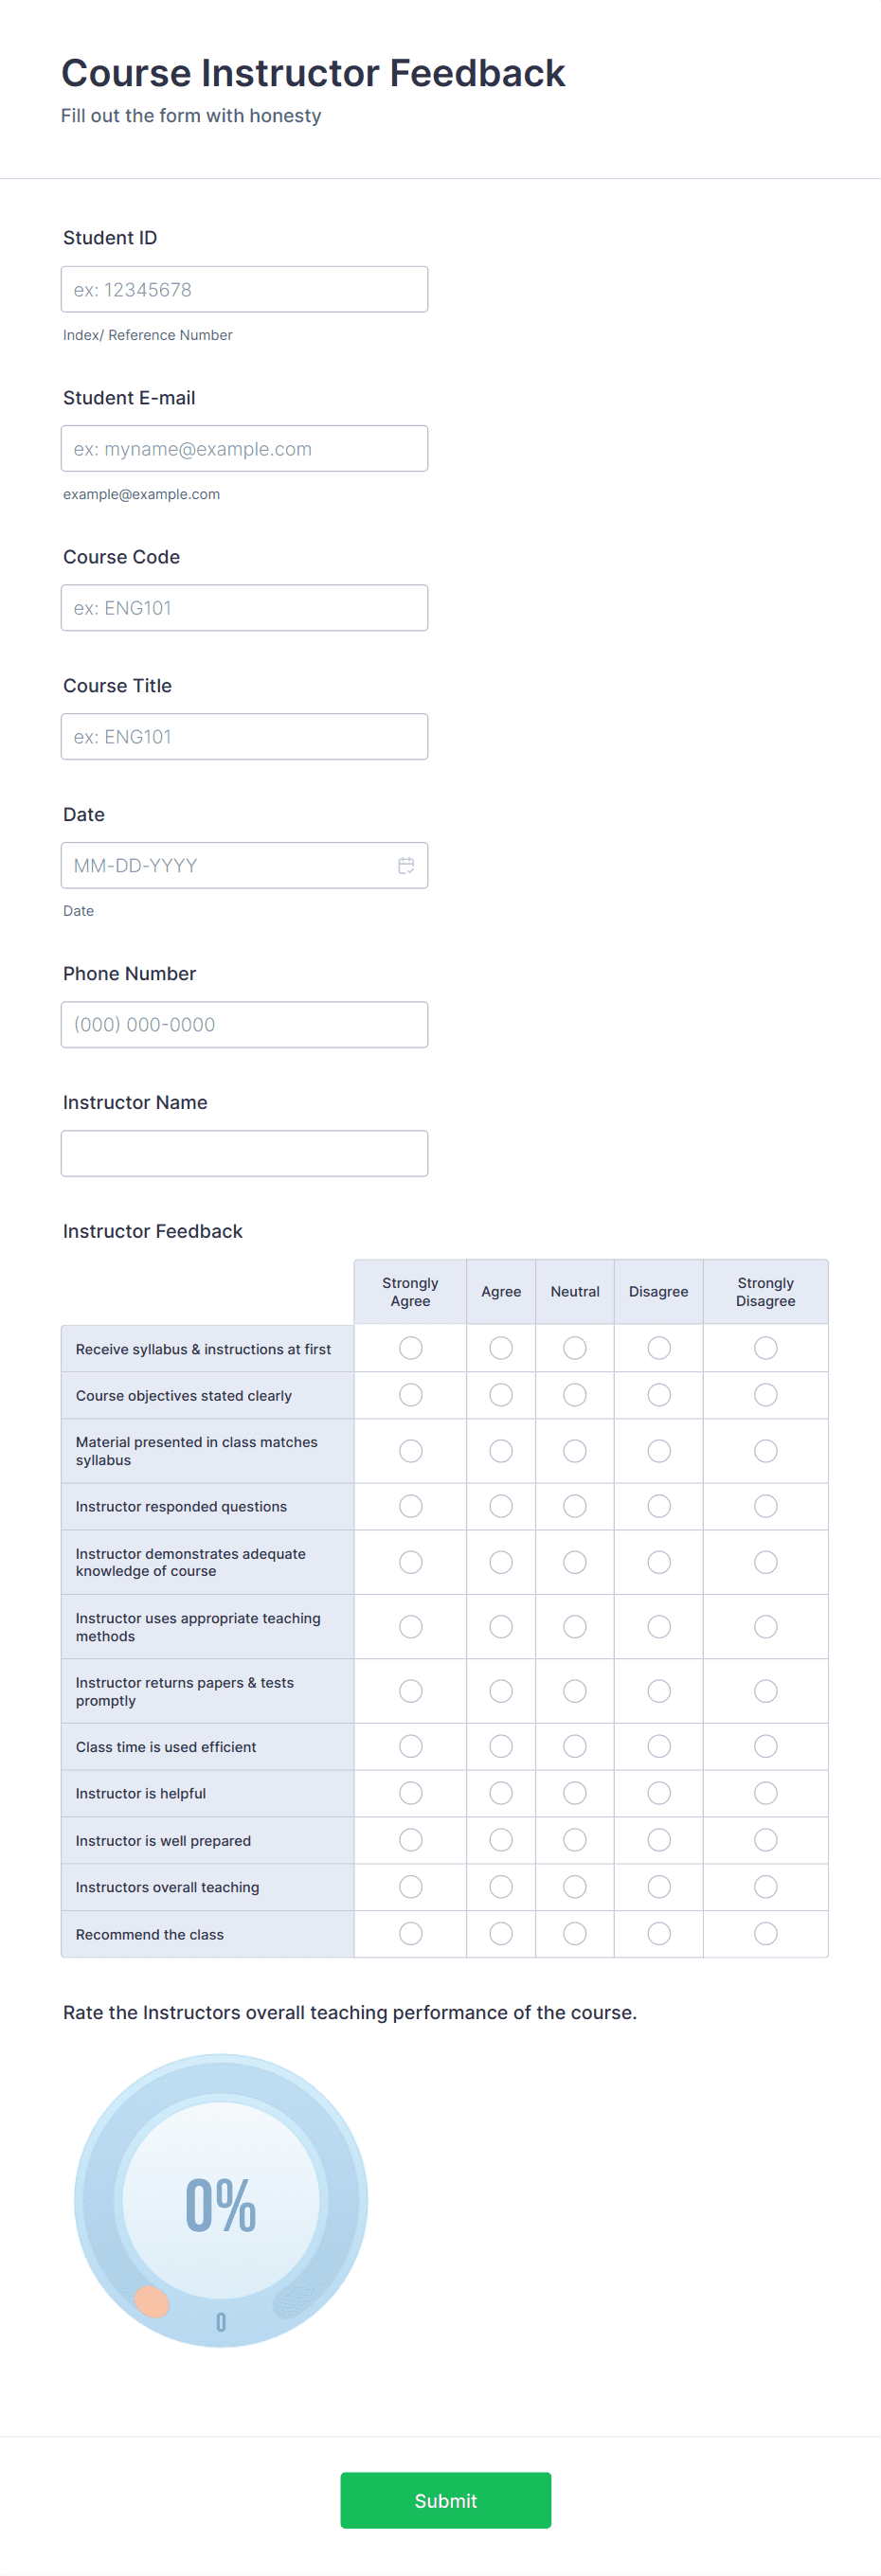Click the Student E-mail input field
Viewport: 881px width, 2576px height.
point(244,448)
